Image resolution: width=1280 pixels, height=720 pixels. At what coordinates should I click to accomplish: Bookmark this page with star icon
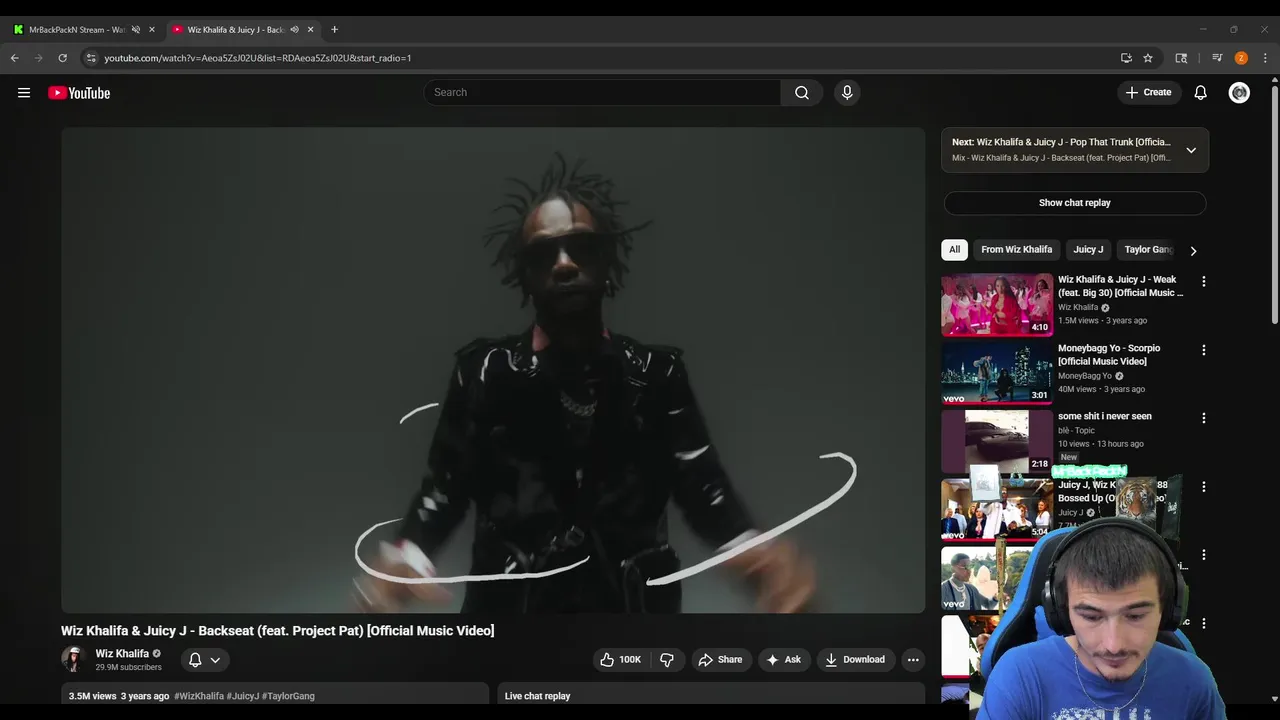(x=1148, y=58)
